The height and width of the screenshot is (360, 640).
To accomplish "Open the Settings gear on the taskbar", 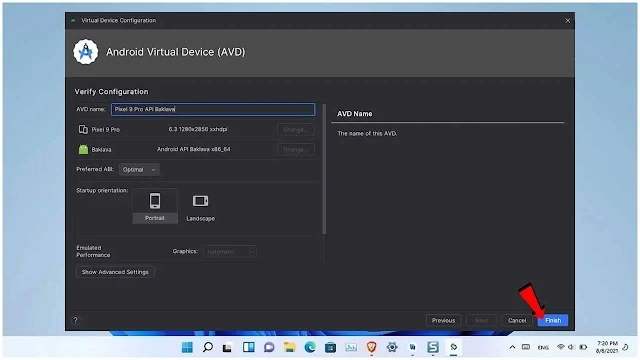I will 392,347.
